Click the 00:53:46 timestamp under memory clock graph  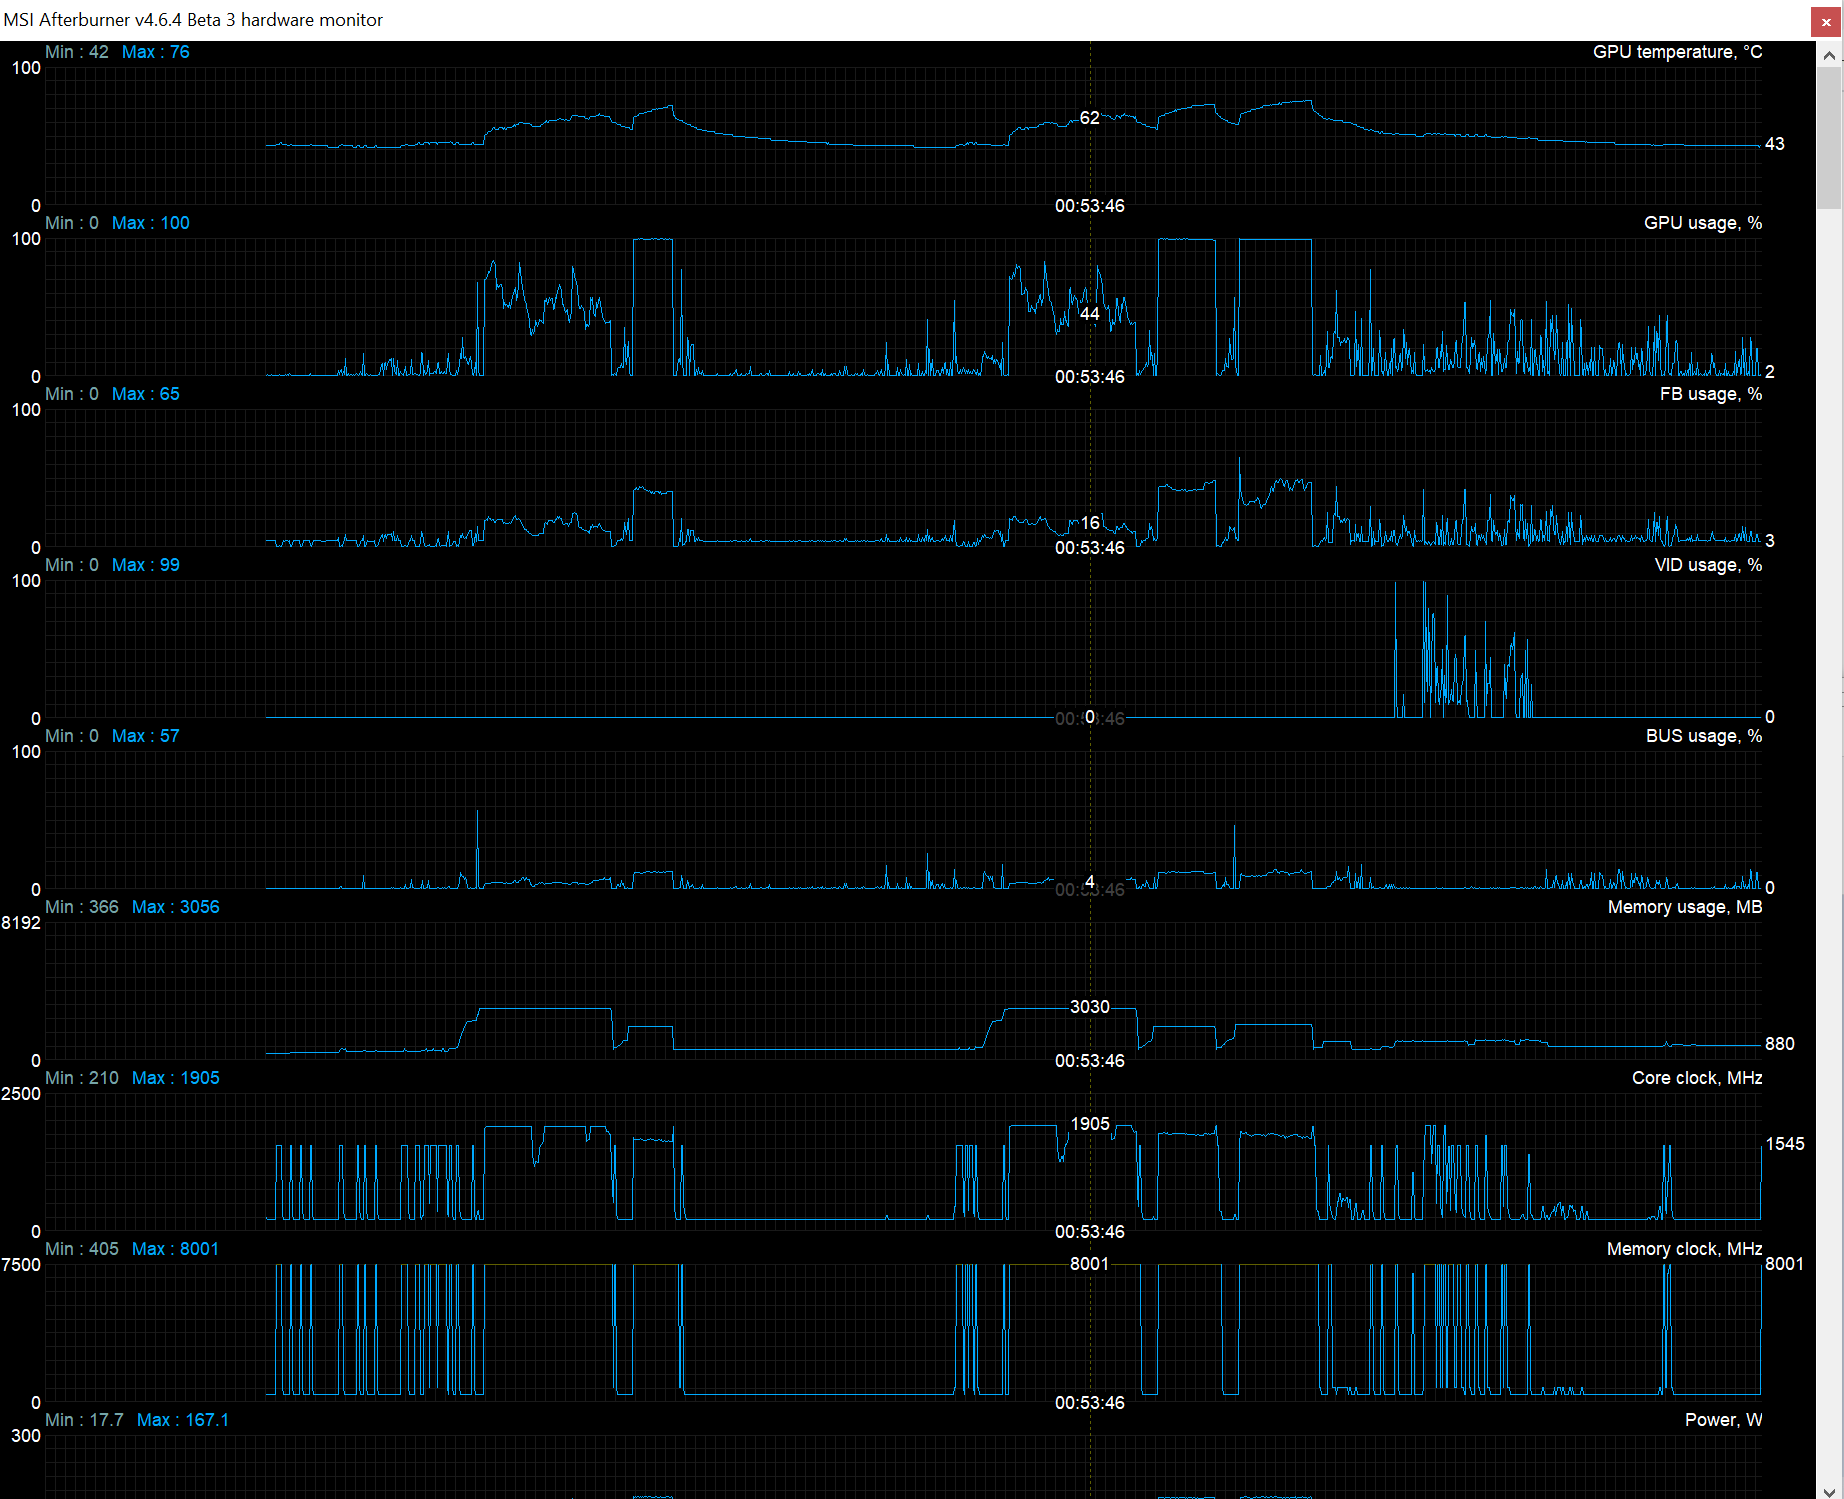click(x=1090, y=1403)
